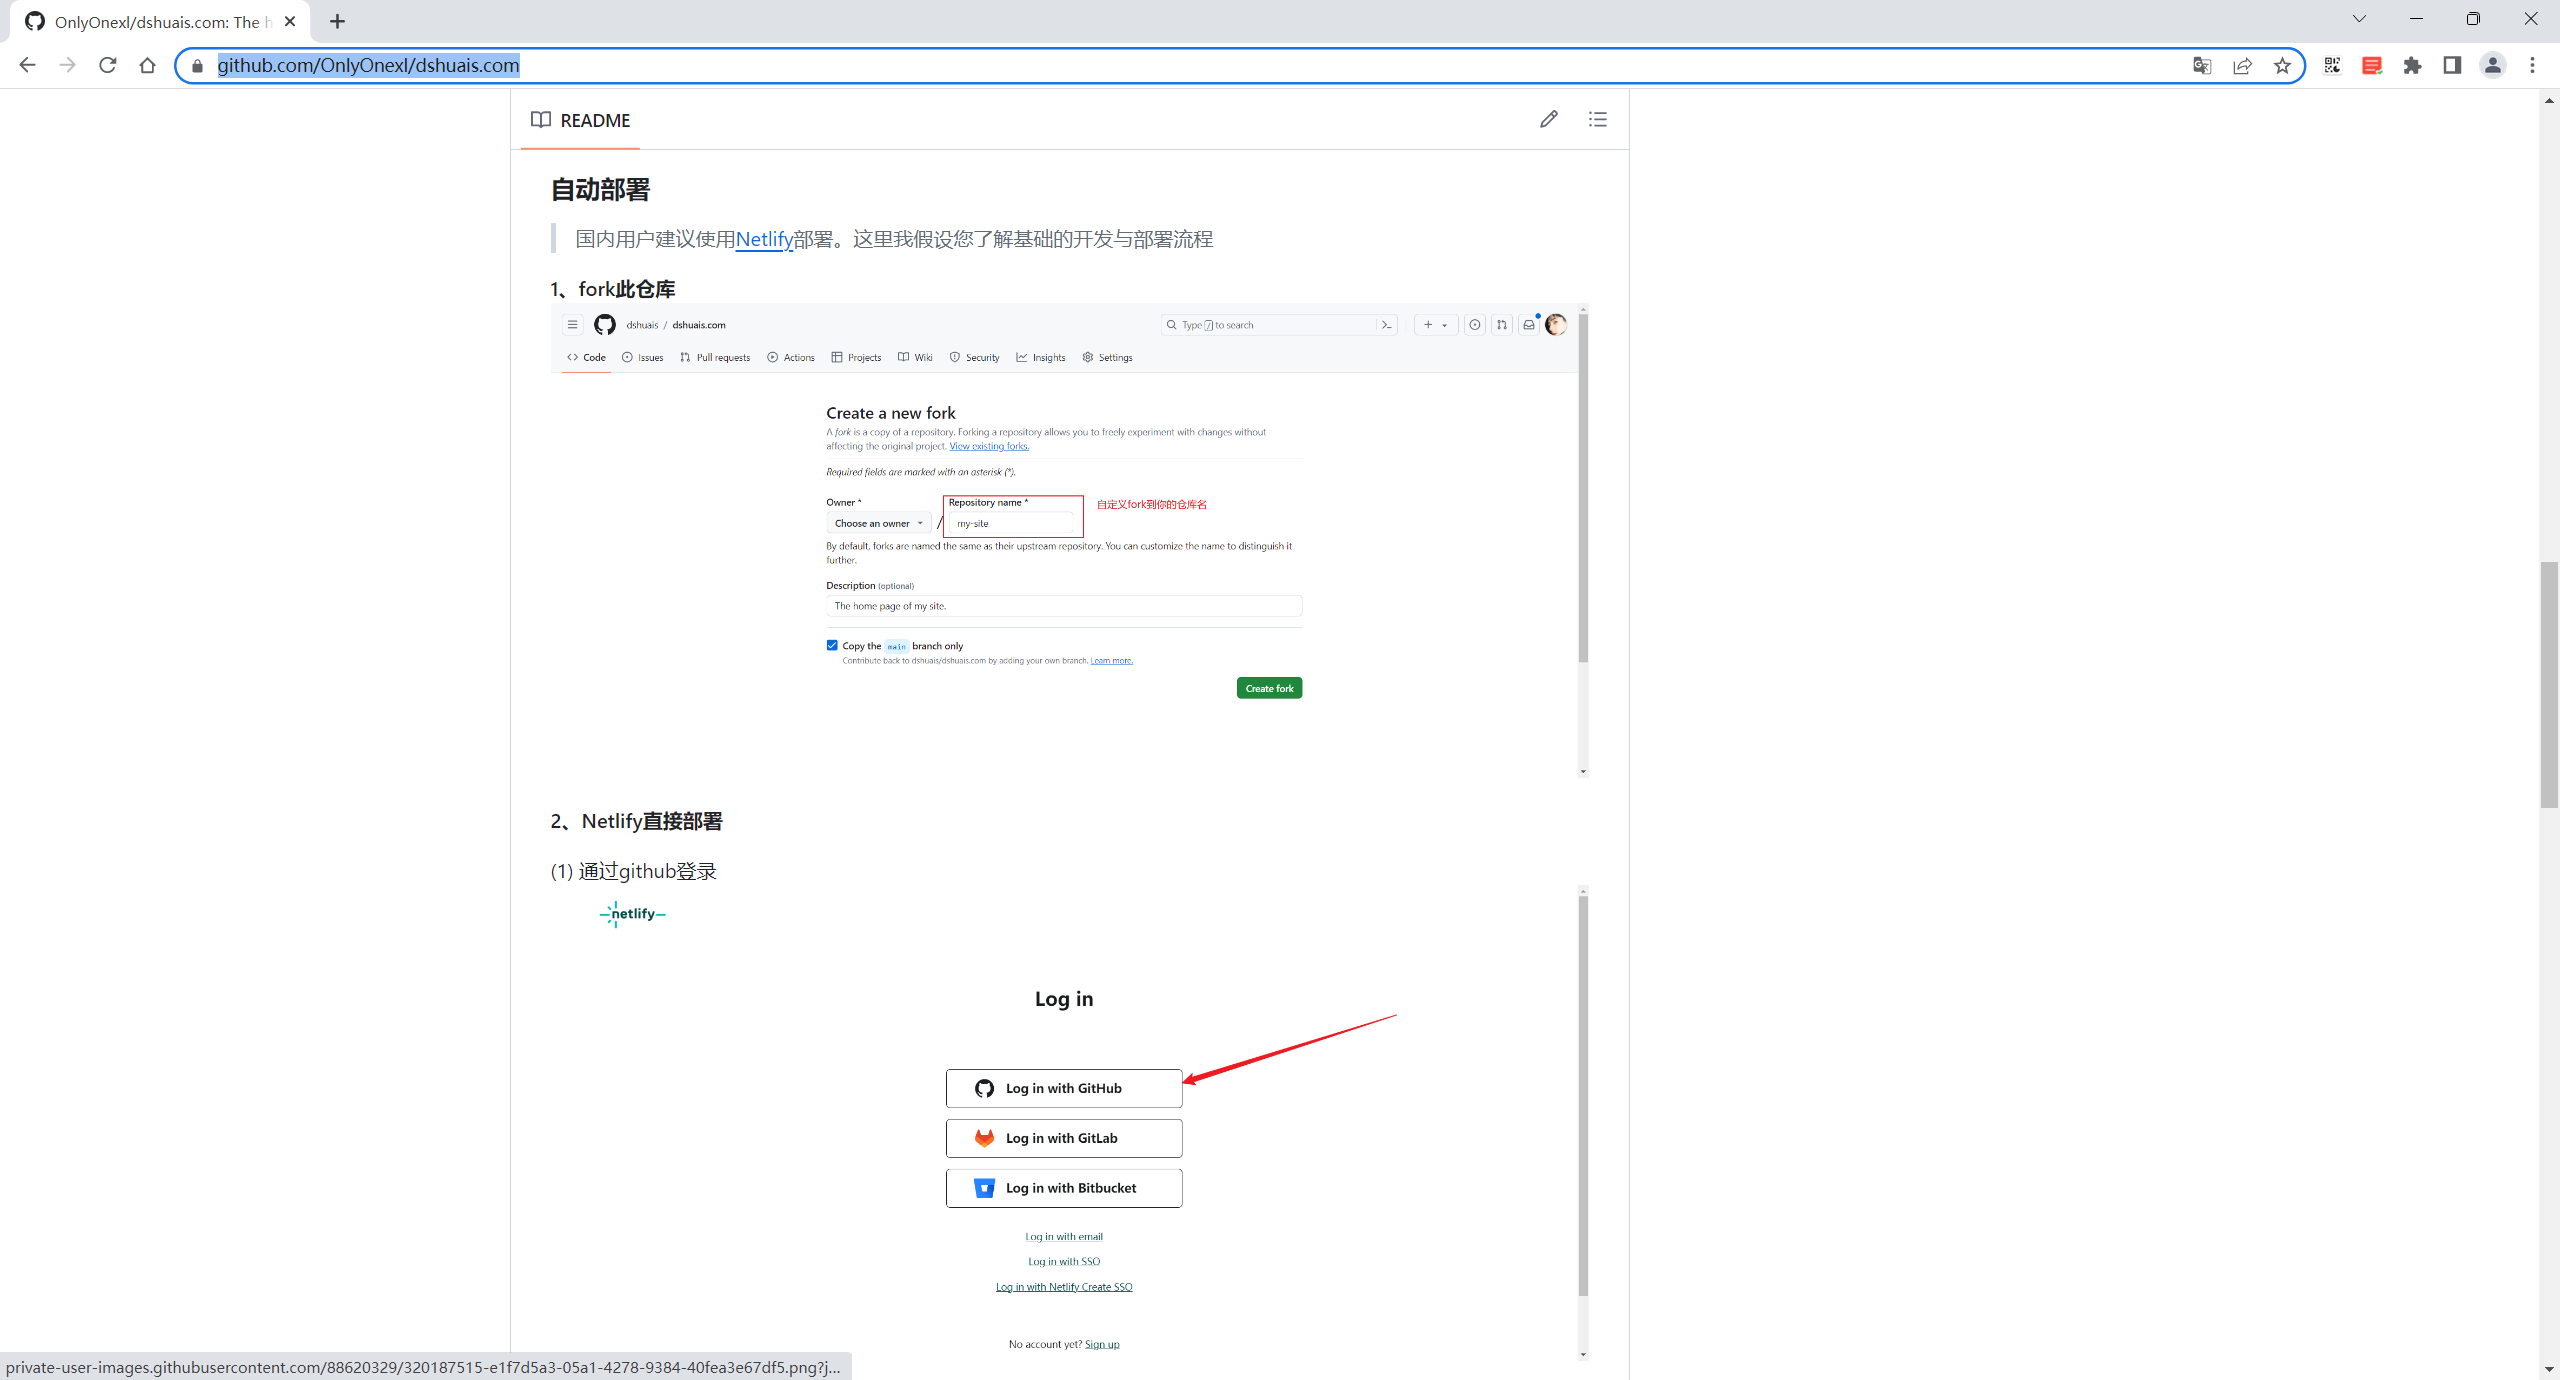The image size is (2560, 1380).
Task: Open a new browser tab
Action: pos(337,21)
